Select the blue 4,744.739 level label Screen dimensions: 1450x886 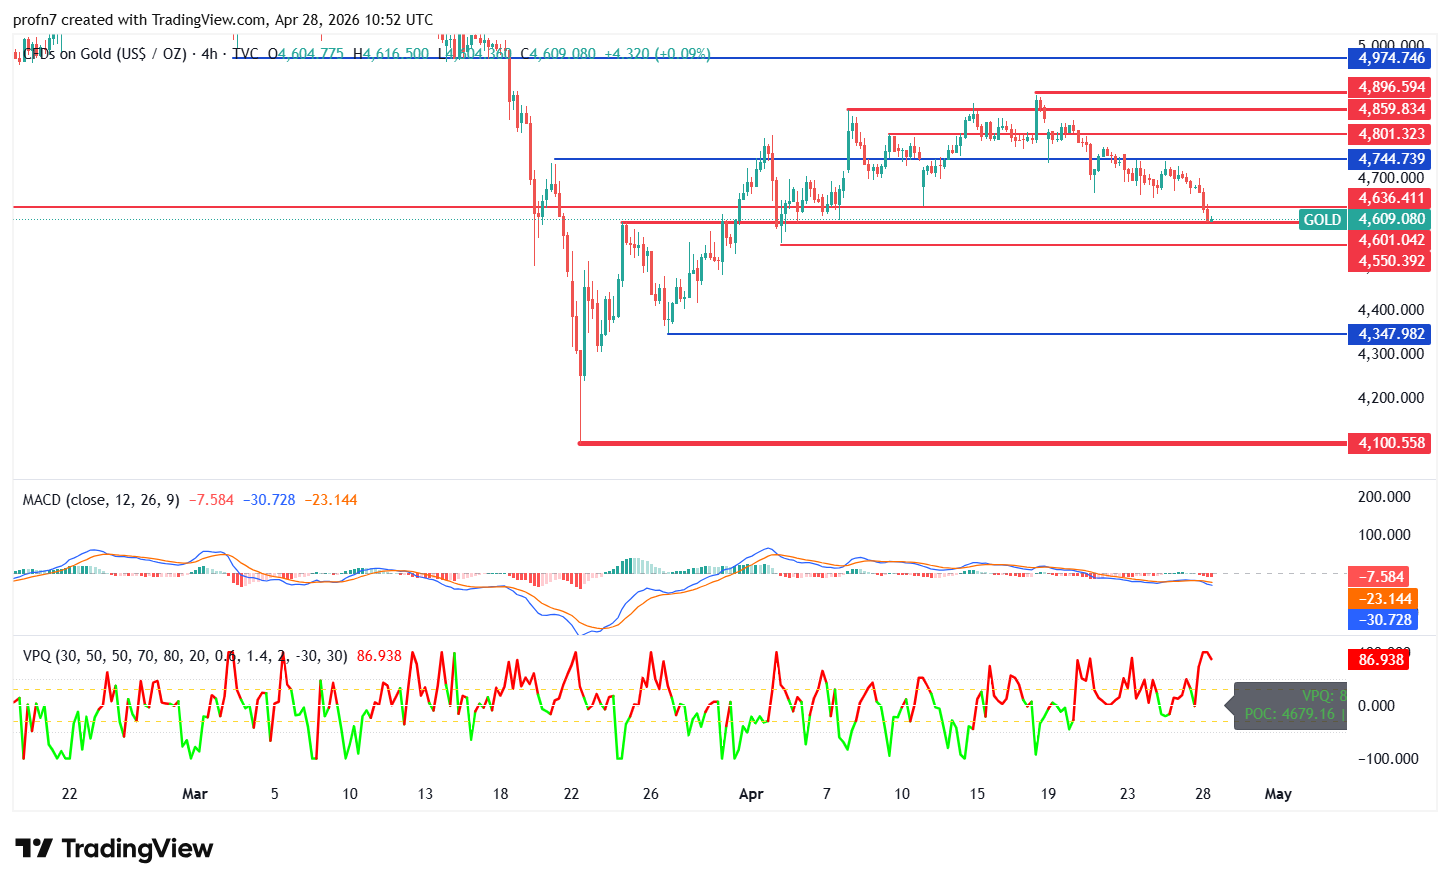pos(1391,159)
